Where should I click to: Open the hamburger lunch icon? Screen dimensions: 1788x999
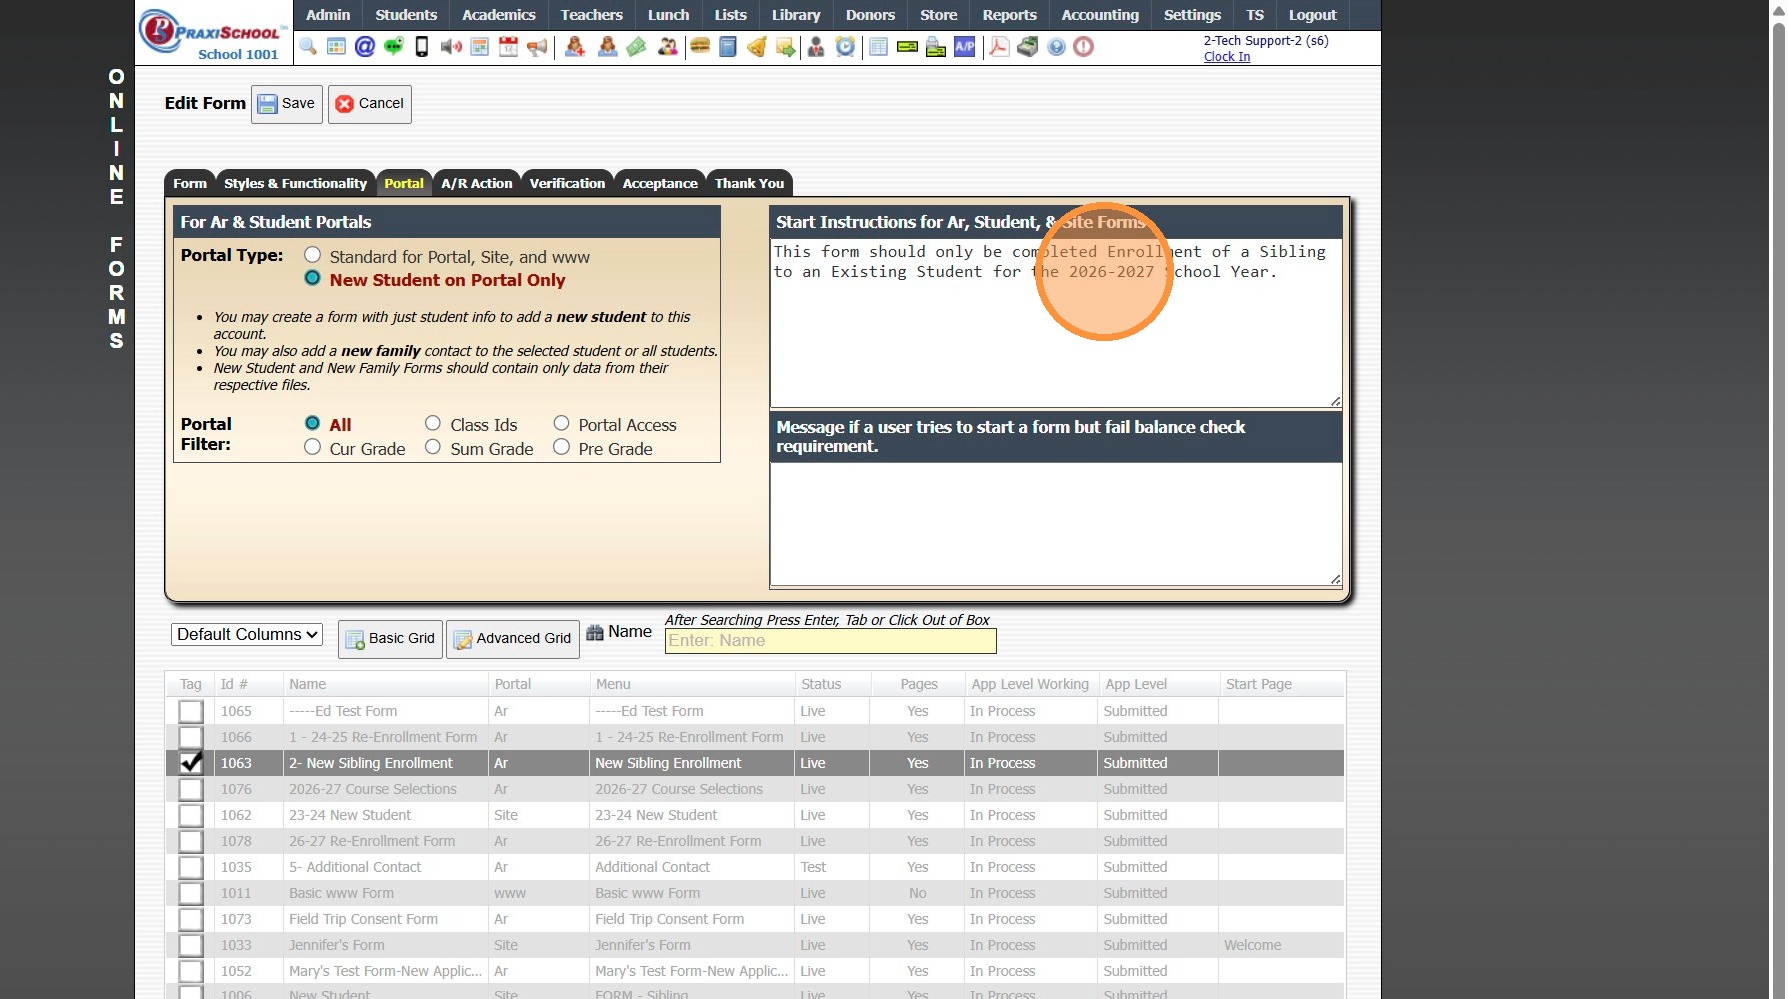(x=700, y=47)
